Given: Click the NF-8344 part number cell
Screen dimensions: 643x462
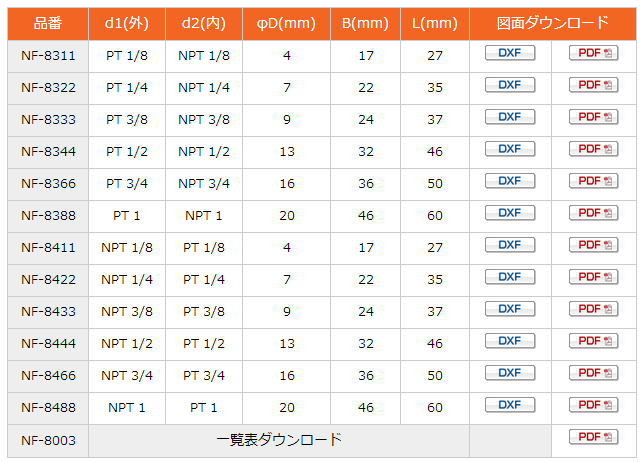Looking at the screenshot, I should (48, 152).
